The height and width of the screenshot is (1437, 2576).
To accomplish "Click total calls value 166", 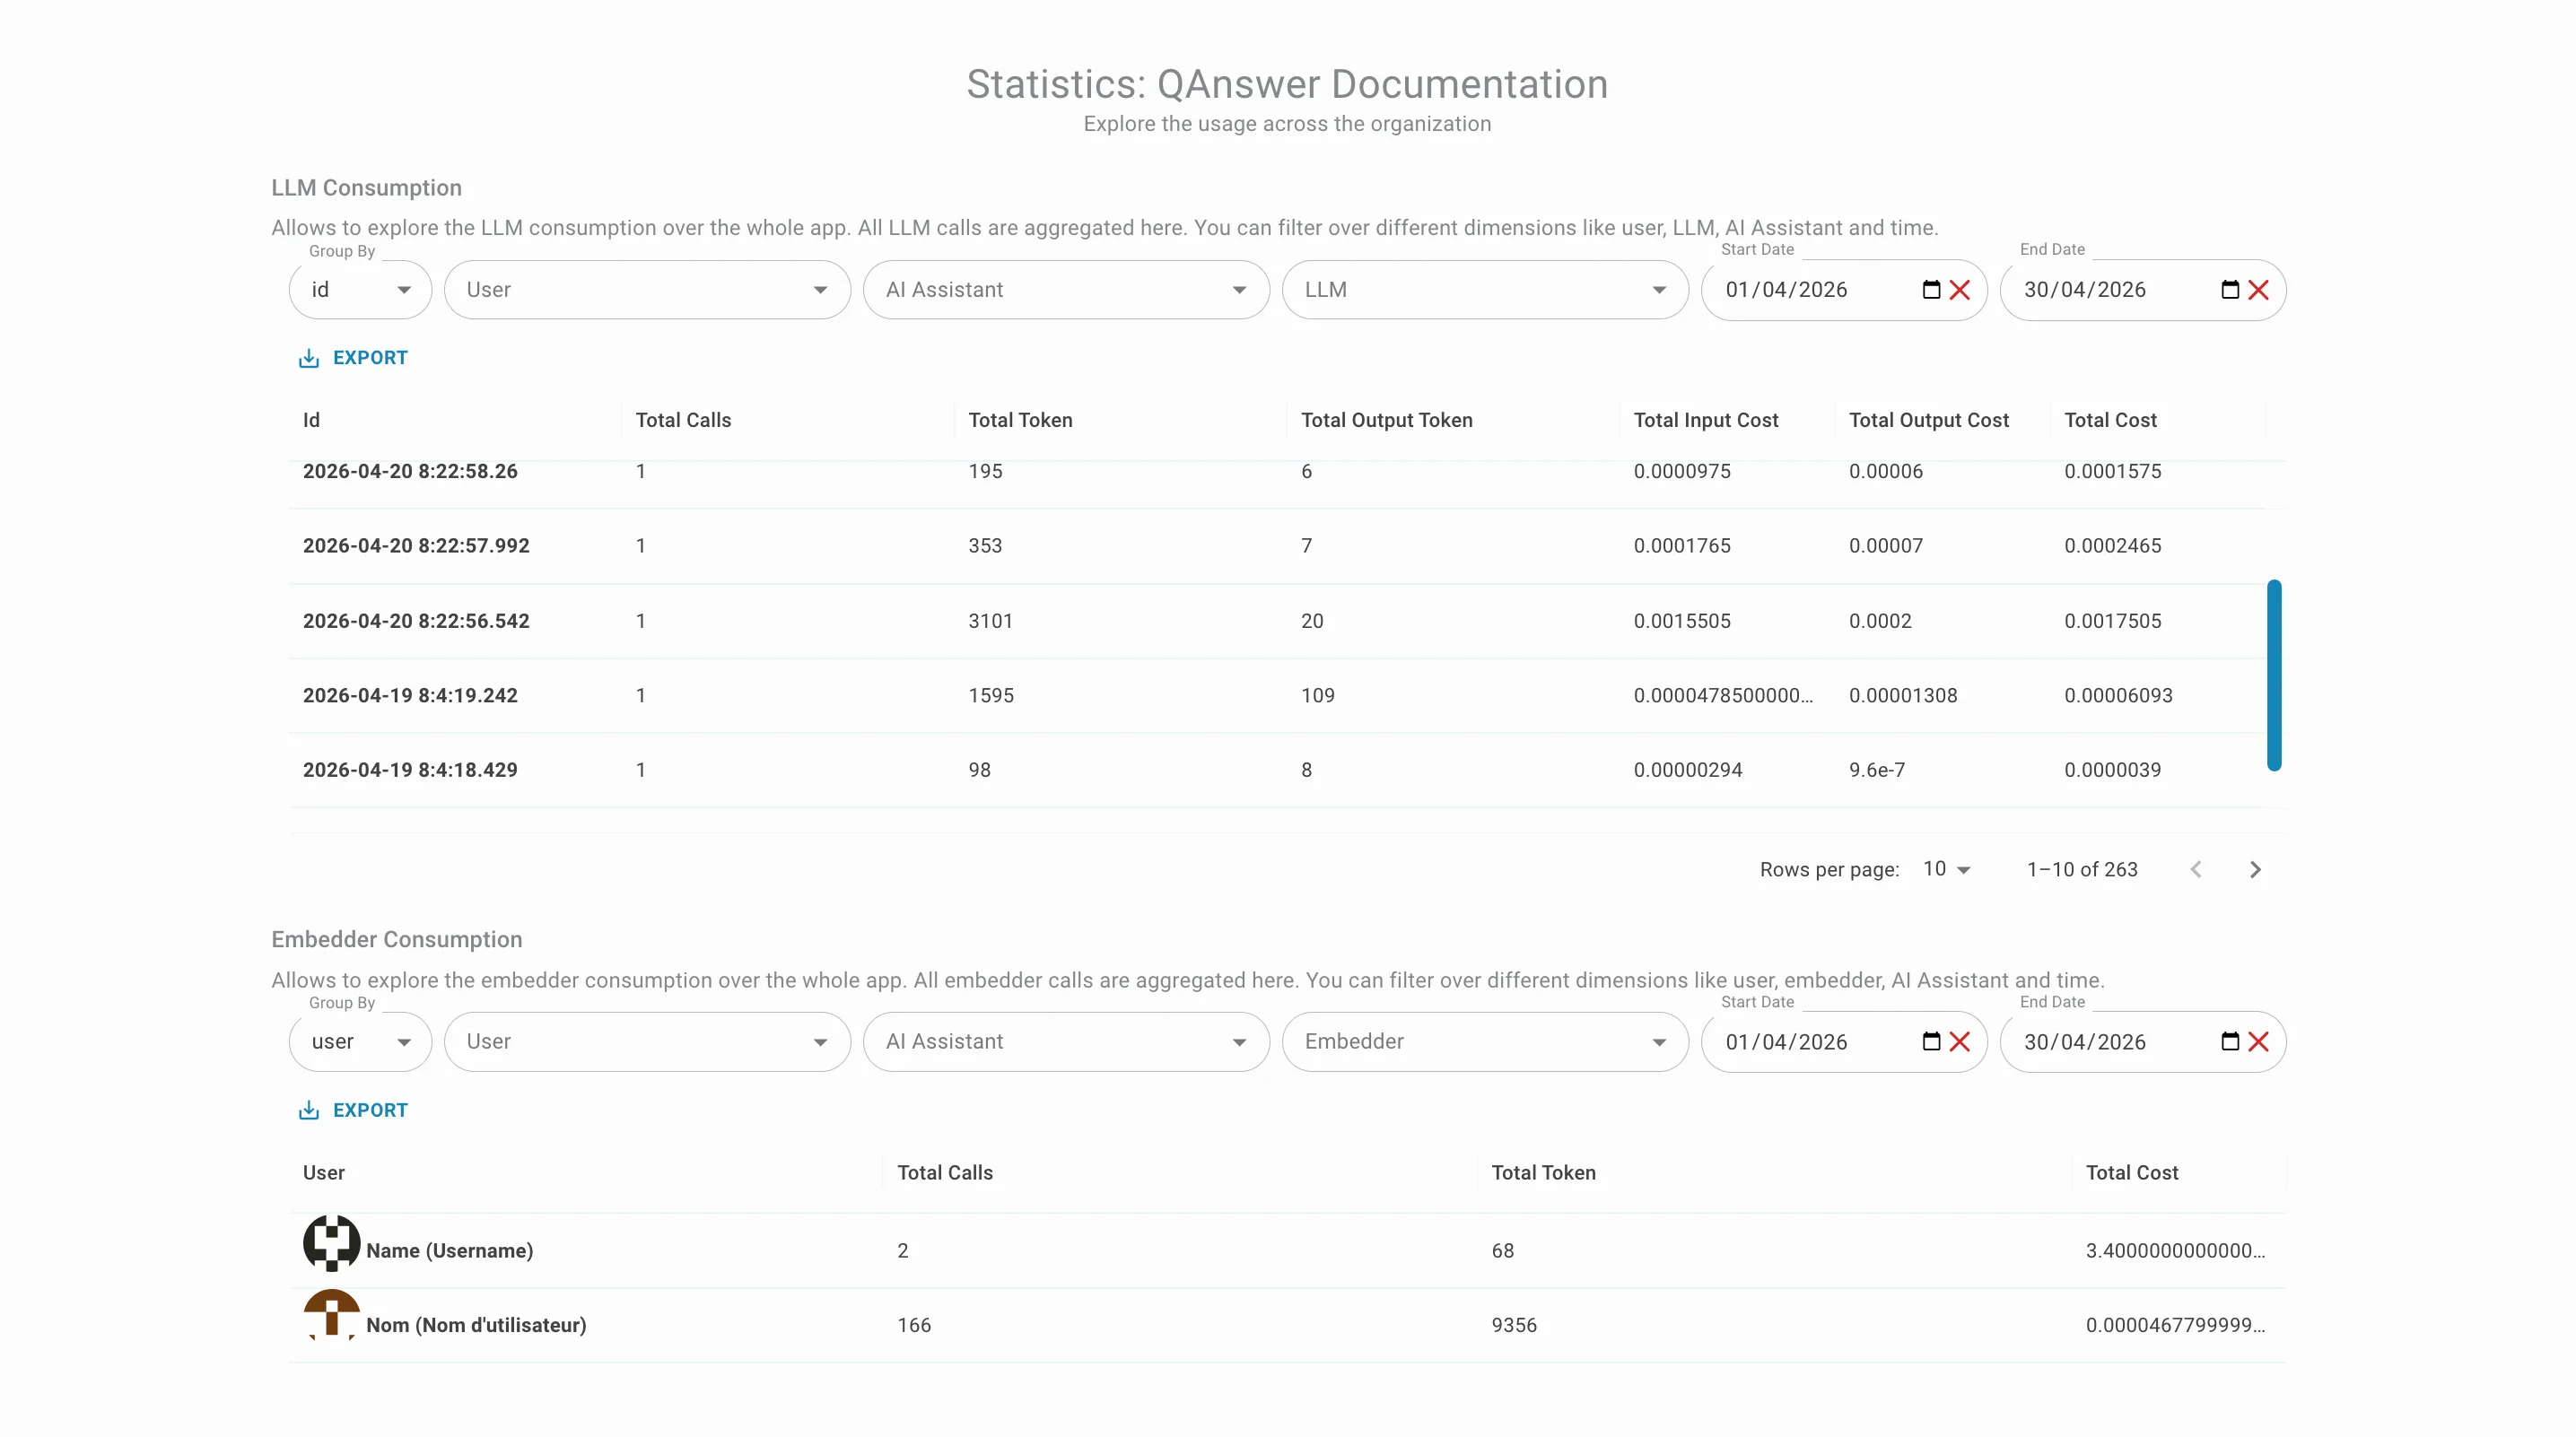I will pyautogui.click(x=914, y=1325).
